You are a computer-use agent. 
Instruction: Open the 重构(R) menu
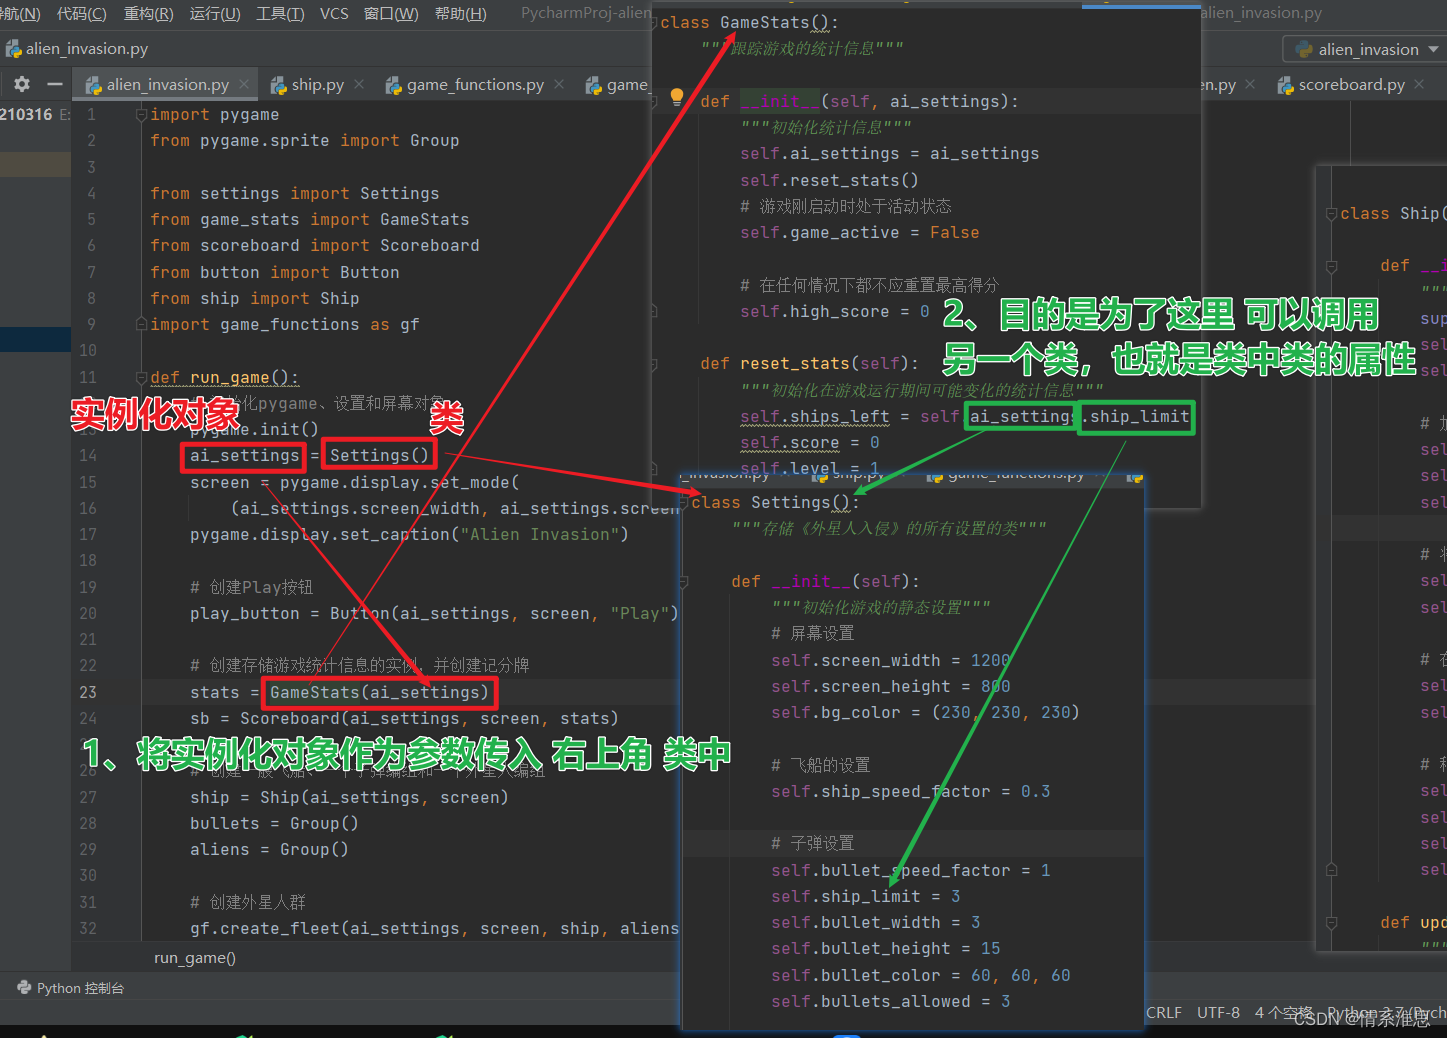(x=148, y=13)
